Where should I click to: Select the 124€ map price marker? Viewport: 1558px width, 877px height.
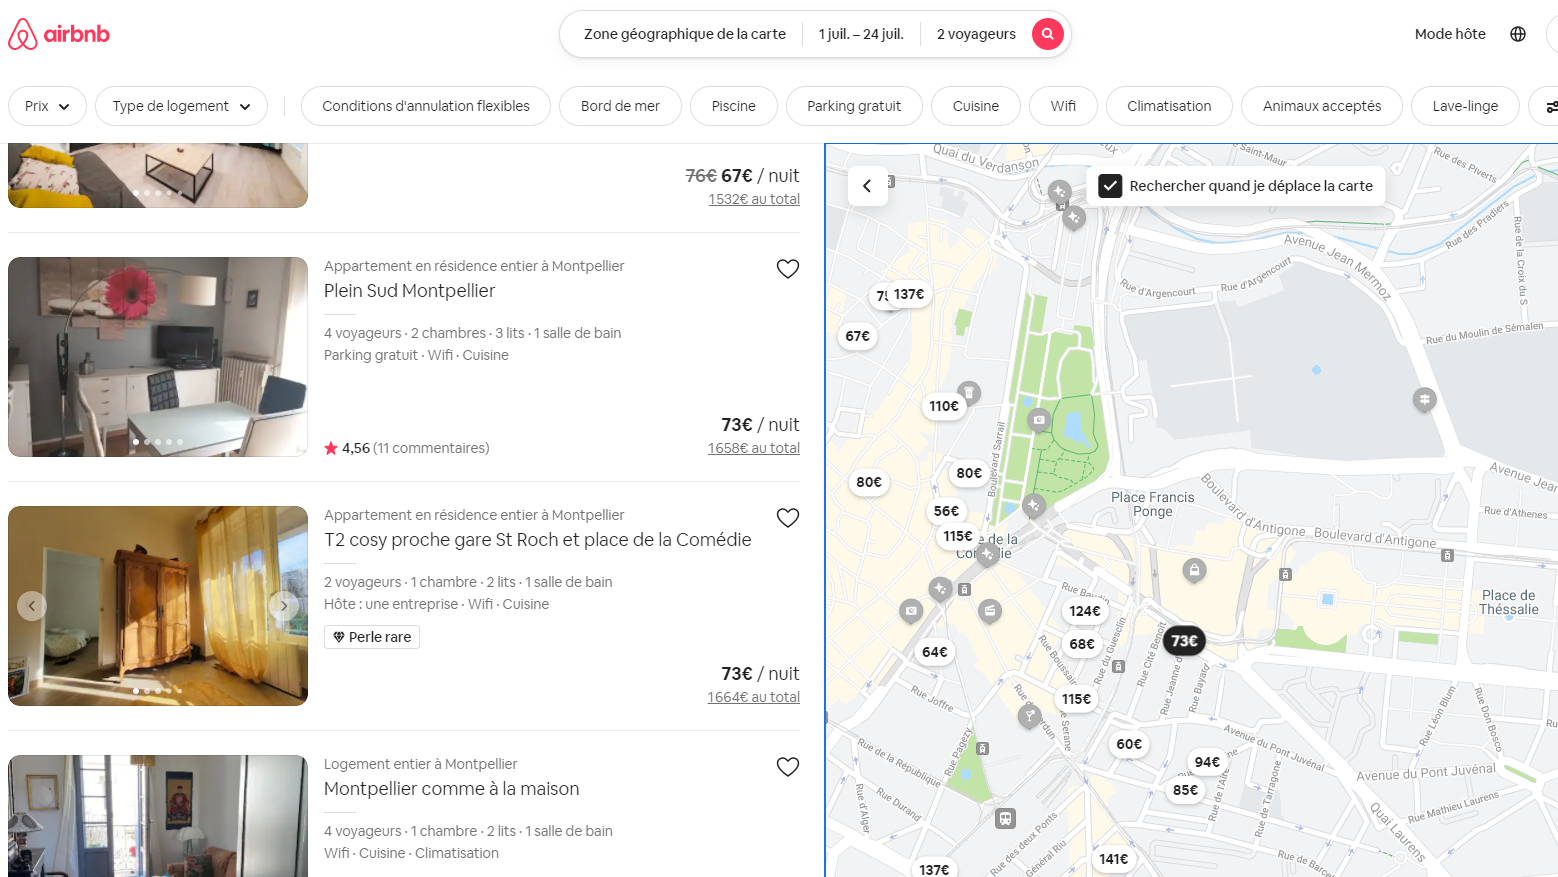point(1084,611)
